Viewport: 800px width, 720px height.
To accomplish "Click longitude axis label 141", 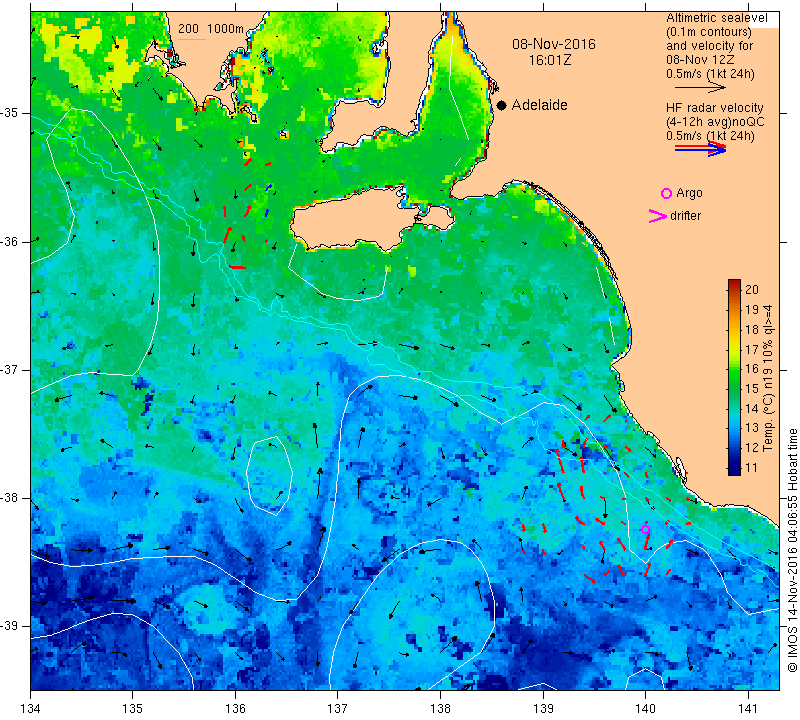I will (x=748, y=708).
